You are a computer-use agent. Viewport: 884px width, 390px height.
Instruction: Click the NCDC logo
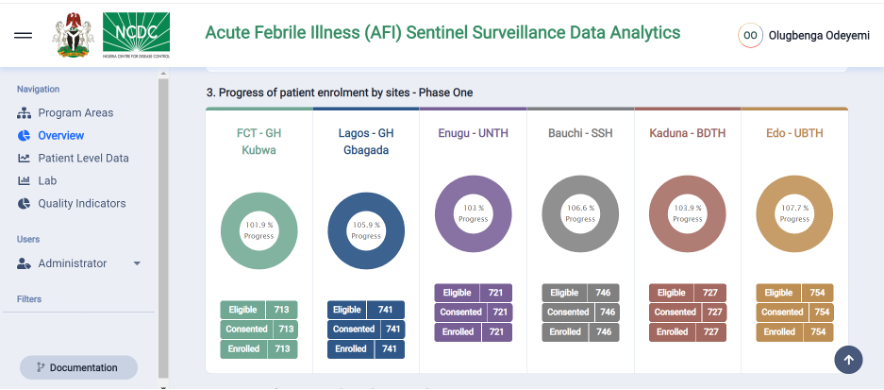pos(136,35)
